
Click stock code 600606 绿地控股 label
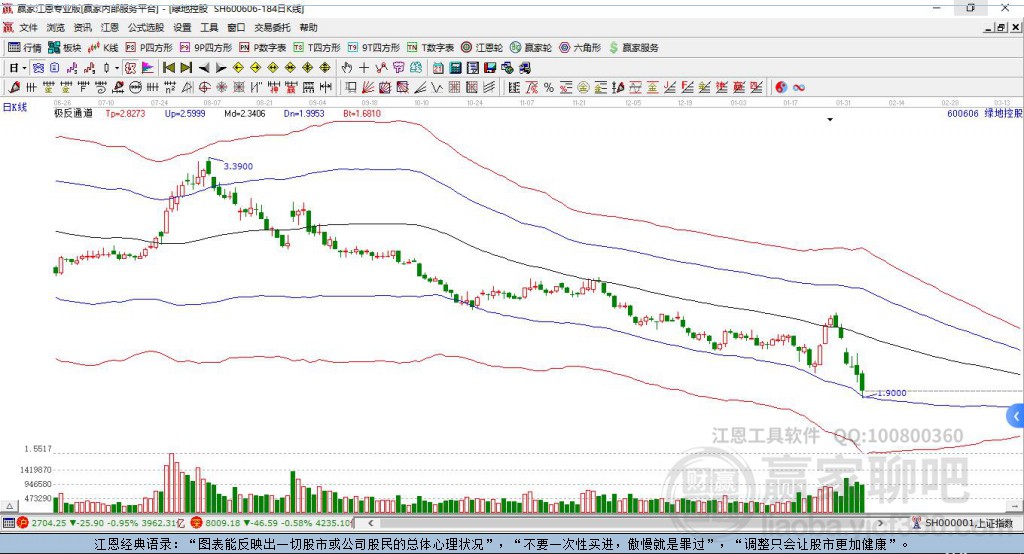tap(984, 114)
